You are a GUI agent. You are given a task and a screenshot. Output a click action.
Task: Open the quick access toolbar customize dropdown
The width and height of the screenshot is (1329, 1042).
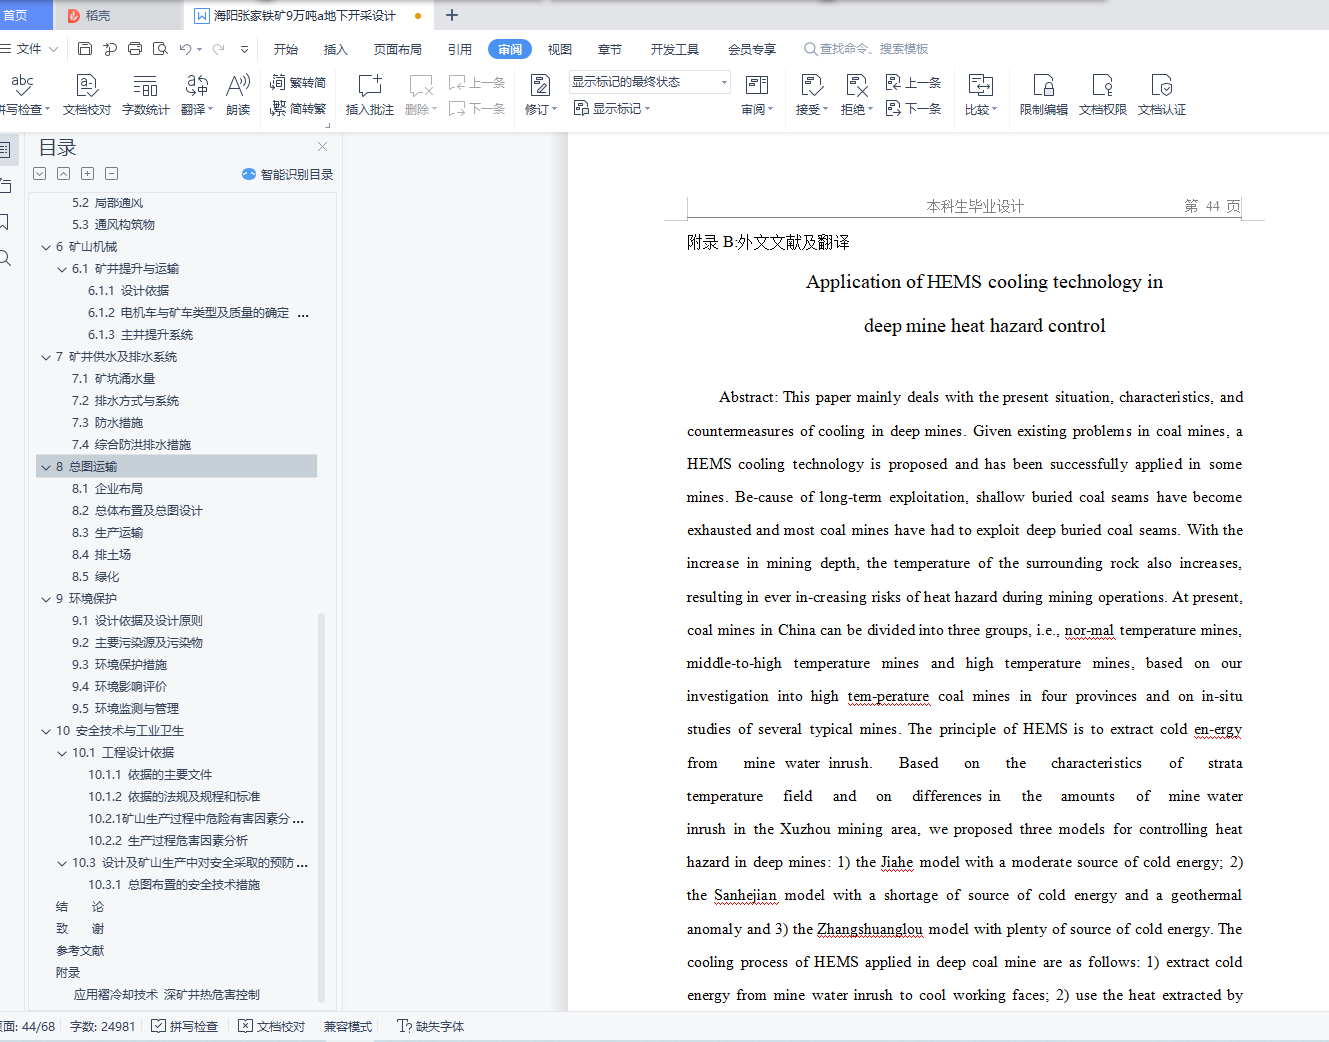coord(244,49)
